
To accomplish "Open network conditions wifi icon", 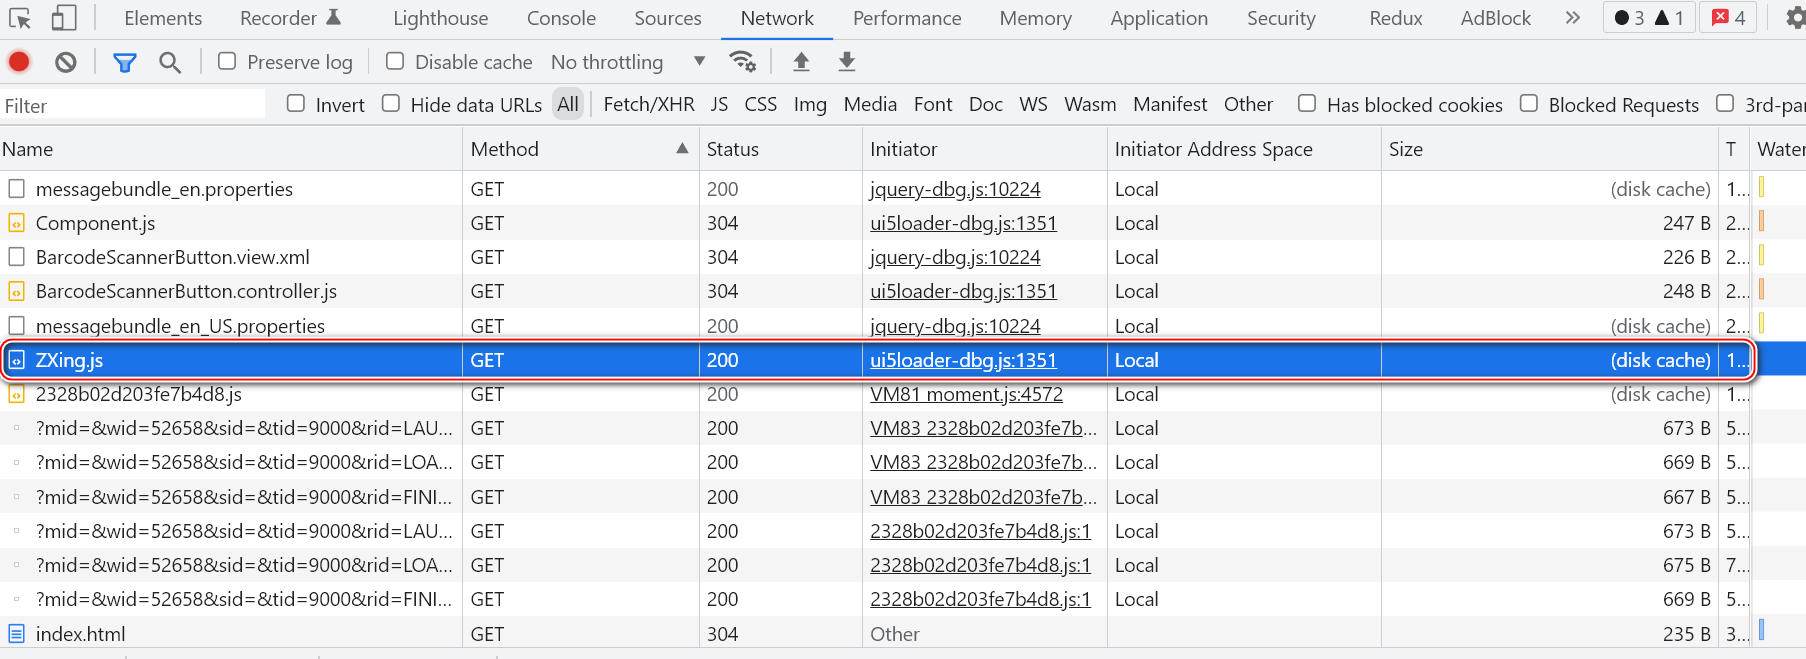I will click(x=742, y=62).
